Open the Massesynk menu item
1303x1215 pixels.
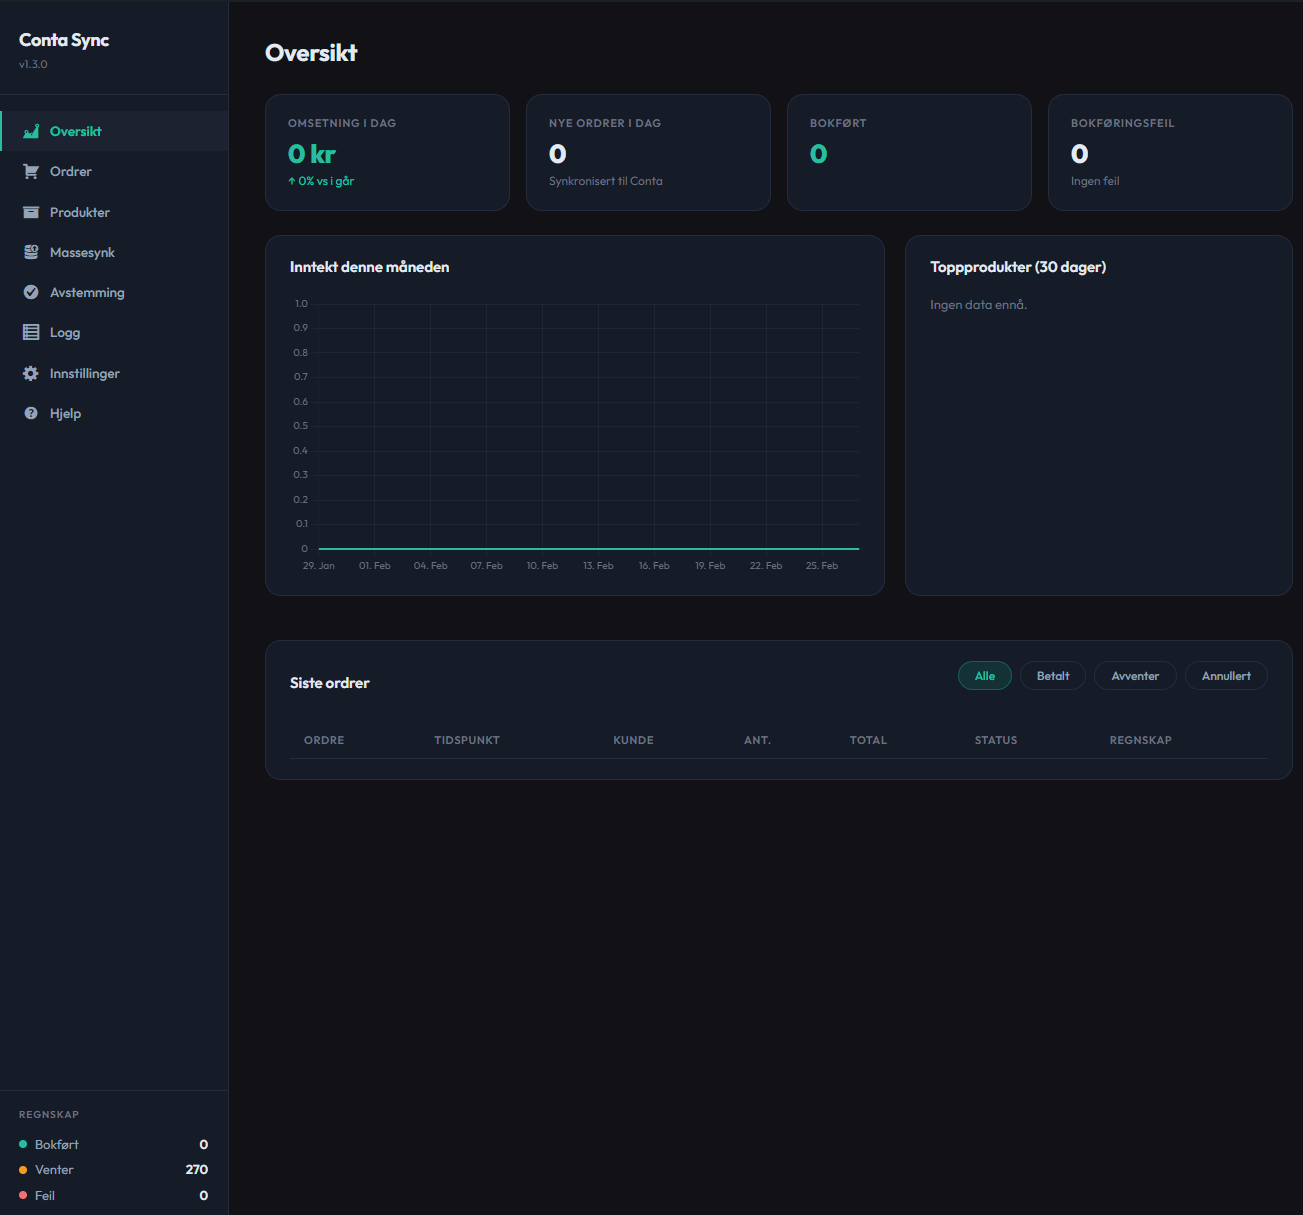pyautogui.click(x=82, y=253)
